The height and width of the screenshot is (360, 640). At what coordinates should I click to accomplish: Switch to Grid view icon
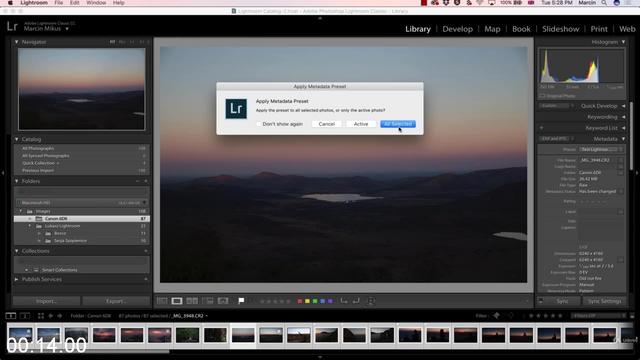point(162,301)
